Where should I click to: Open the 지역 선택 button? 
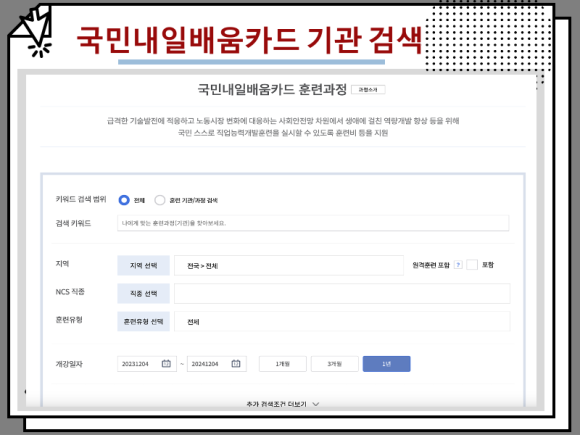pos(144,265)
